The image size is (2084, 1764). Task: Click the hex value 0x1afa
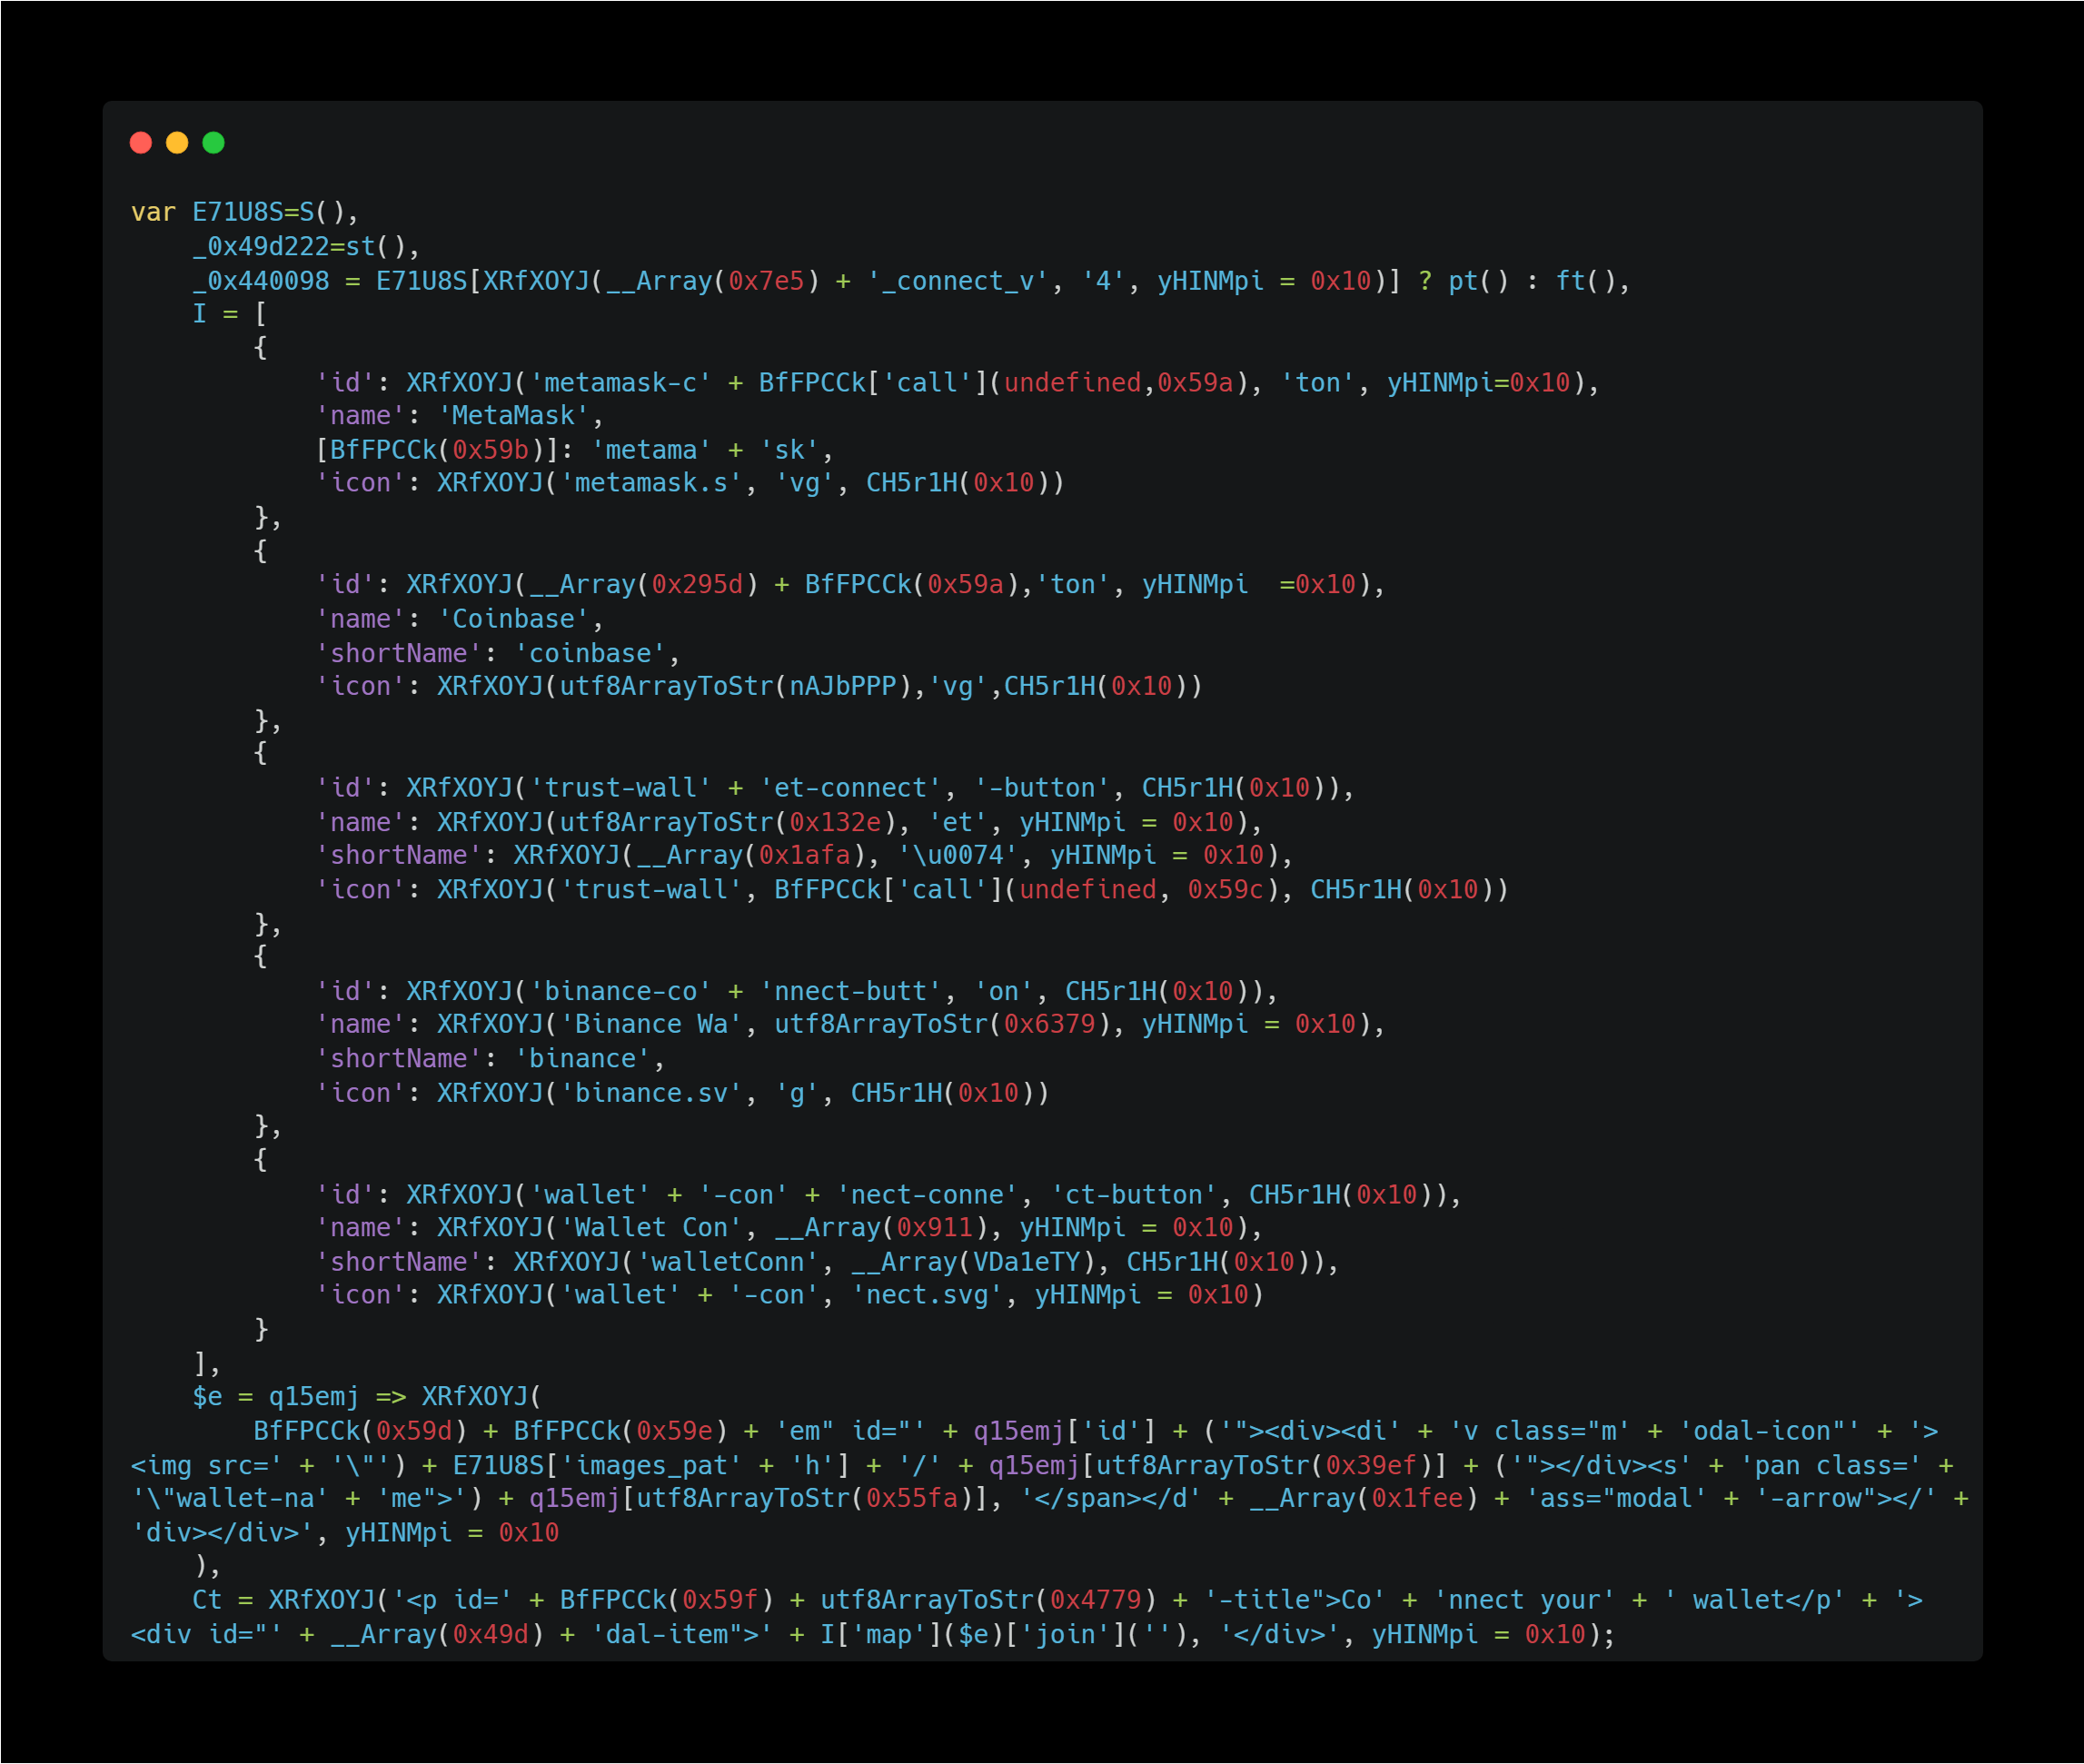[805, 855]
